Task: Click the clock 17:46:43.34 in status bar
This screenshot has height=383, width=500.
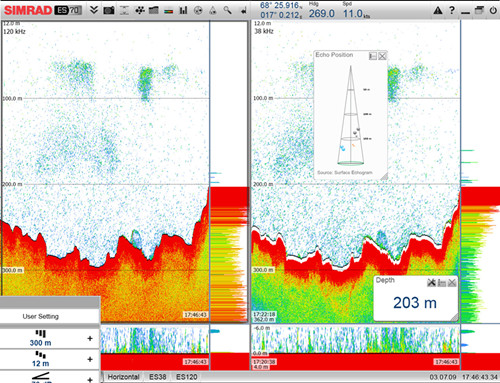Action: [x=480, y=377]
